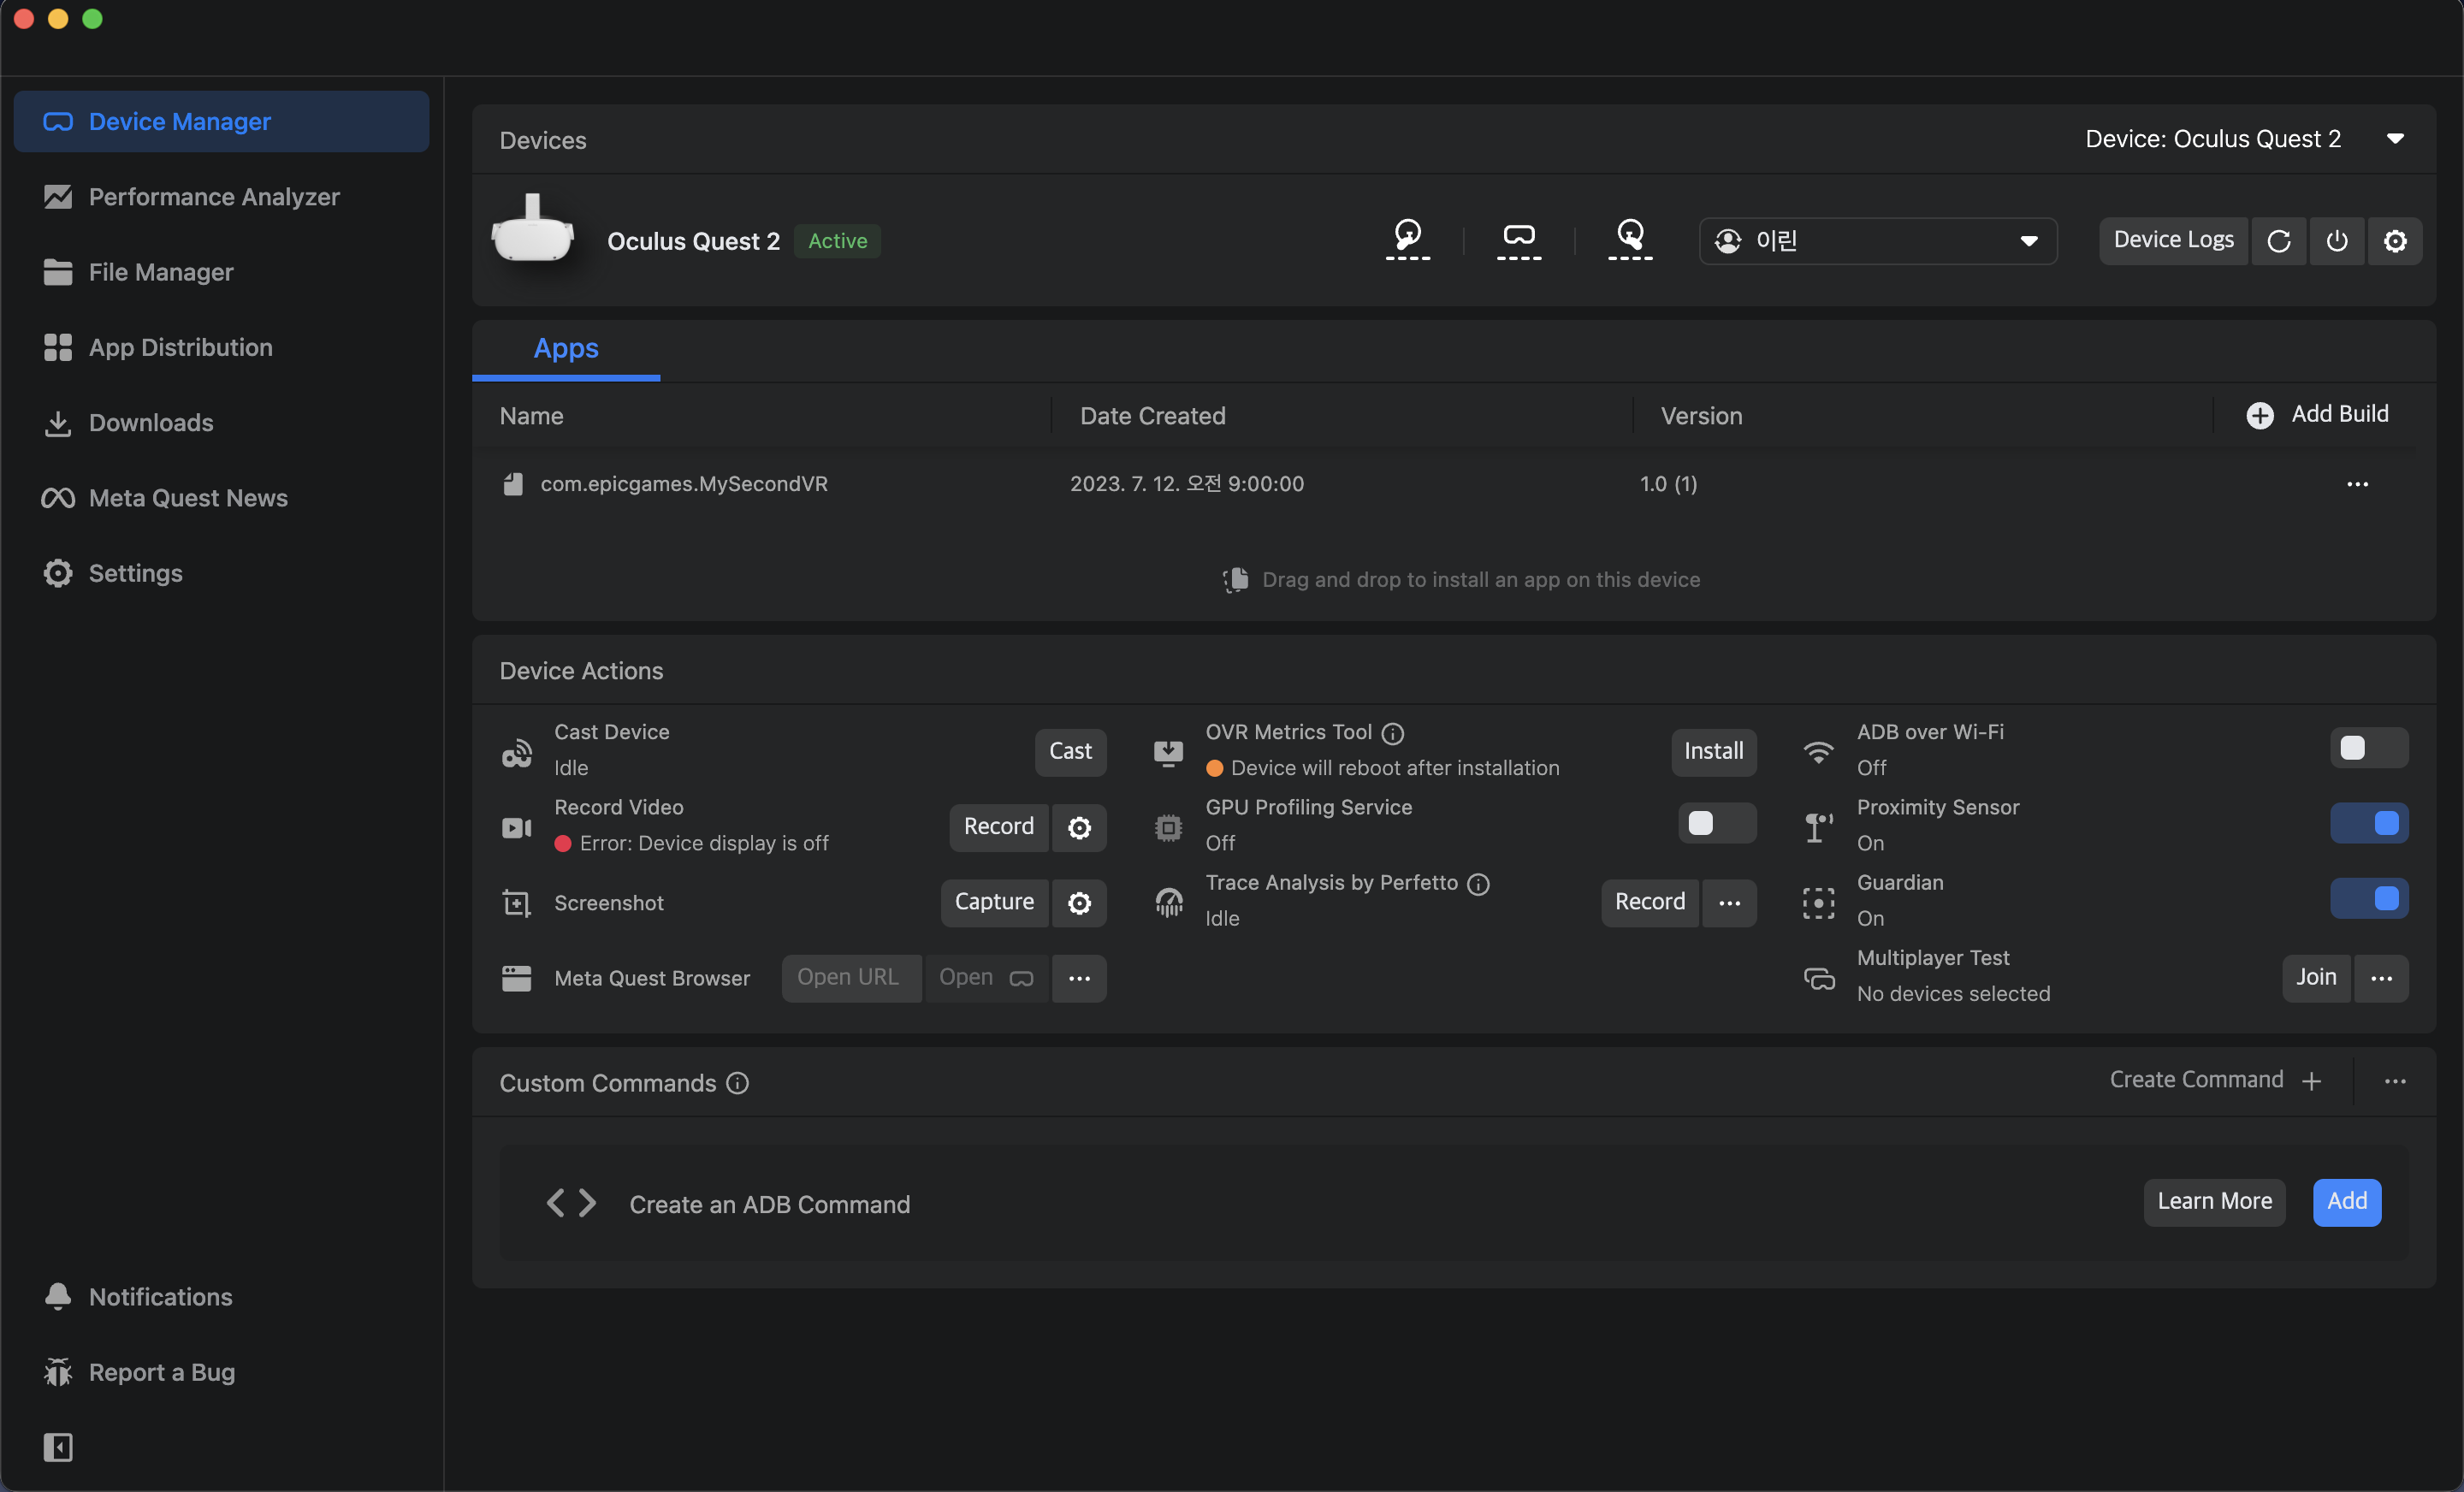The height and width of the screenshot is (1492, 2464).
Task: Turn off the Proximity Sensor
Action: pos(2367,823)
